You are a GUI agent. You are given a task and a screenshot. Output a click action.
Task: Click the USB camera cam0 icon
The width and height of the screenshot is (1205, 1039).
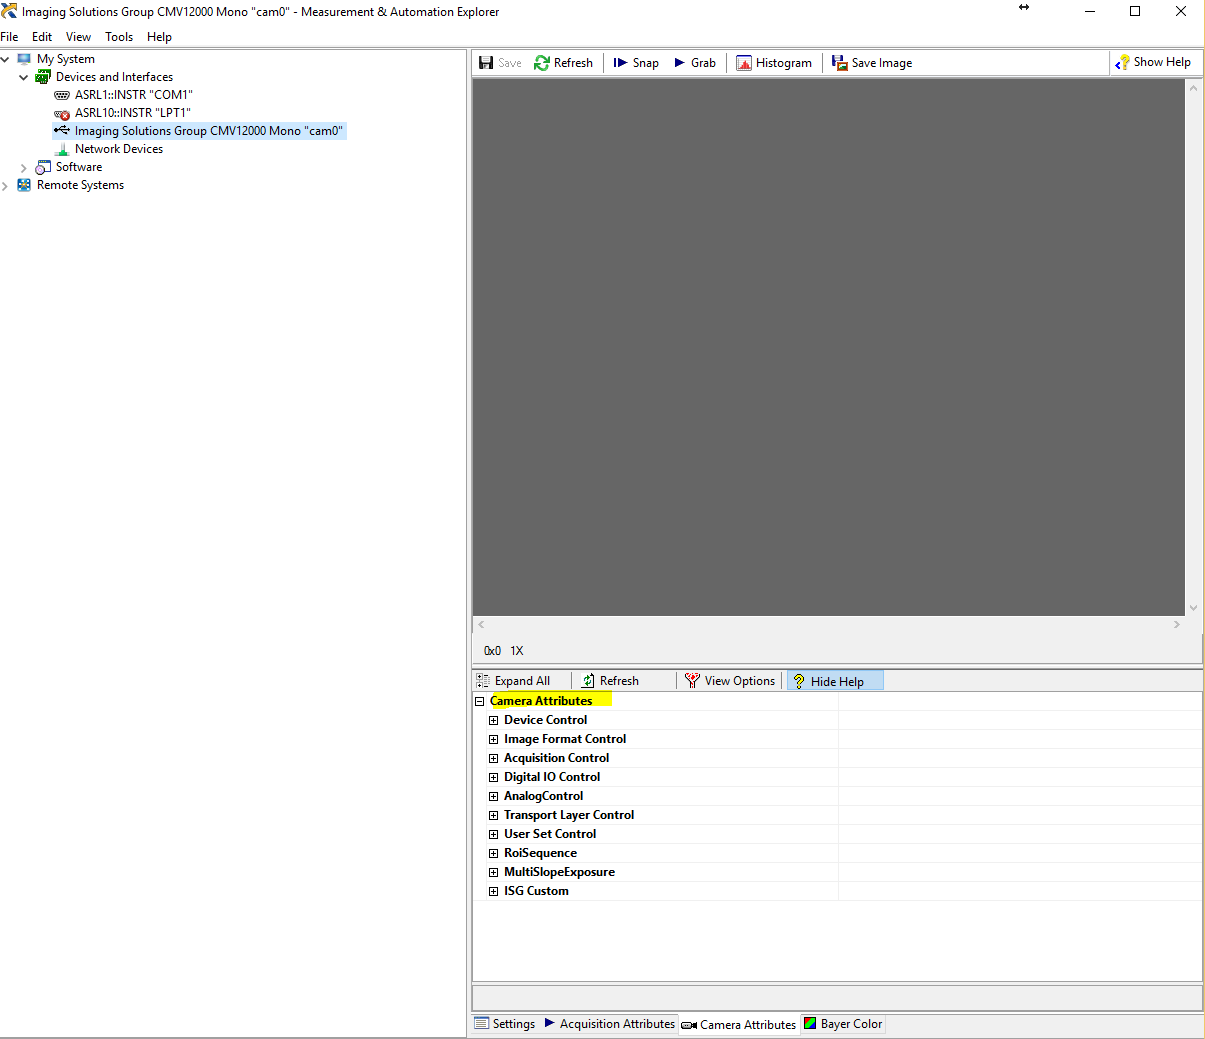click(62, 130)
